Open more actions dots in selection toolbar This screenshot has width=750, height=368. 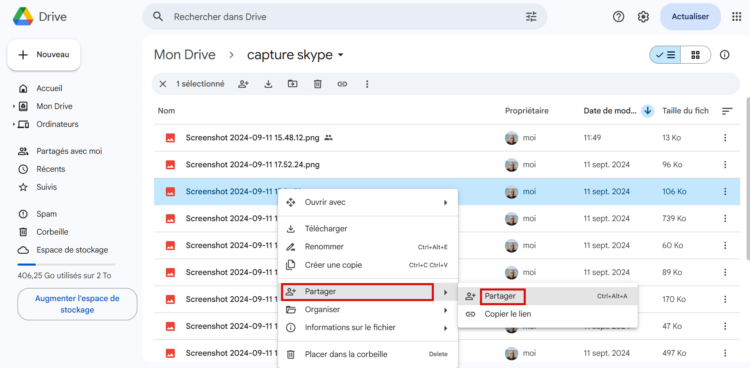[367, 84]
